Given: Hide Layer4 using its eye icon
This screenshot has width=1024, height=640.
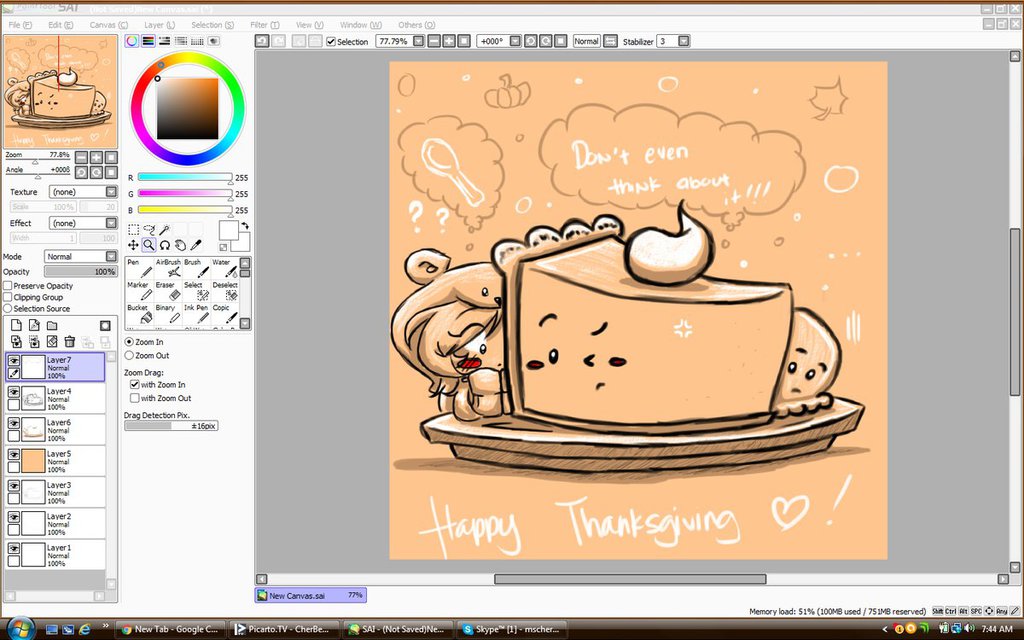Looking at the screenshot, I should click(x=14, y=391).
